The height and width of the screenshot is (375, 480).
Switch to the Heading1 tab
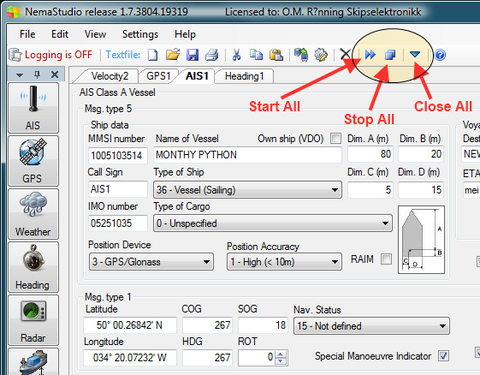(244, 76)
